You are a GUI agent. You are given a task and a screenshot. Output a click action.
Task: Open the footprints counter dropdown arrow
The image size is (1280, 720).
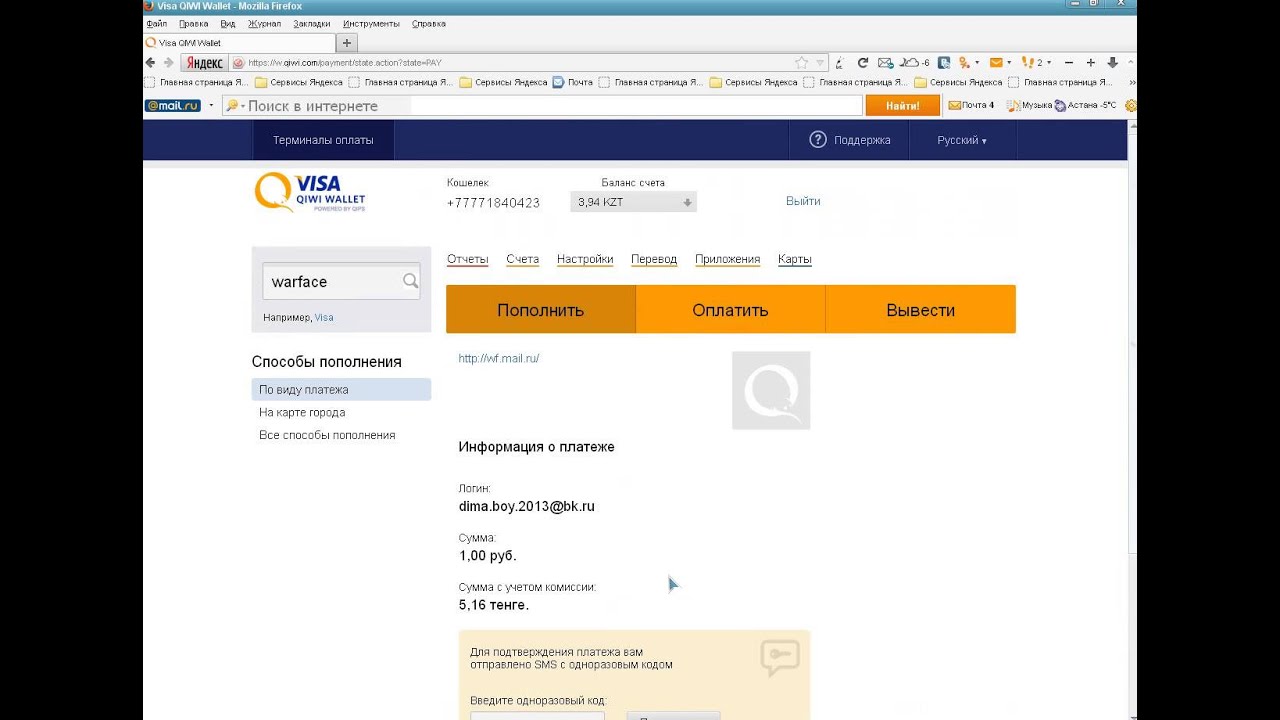(1049, 62)
